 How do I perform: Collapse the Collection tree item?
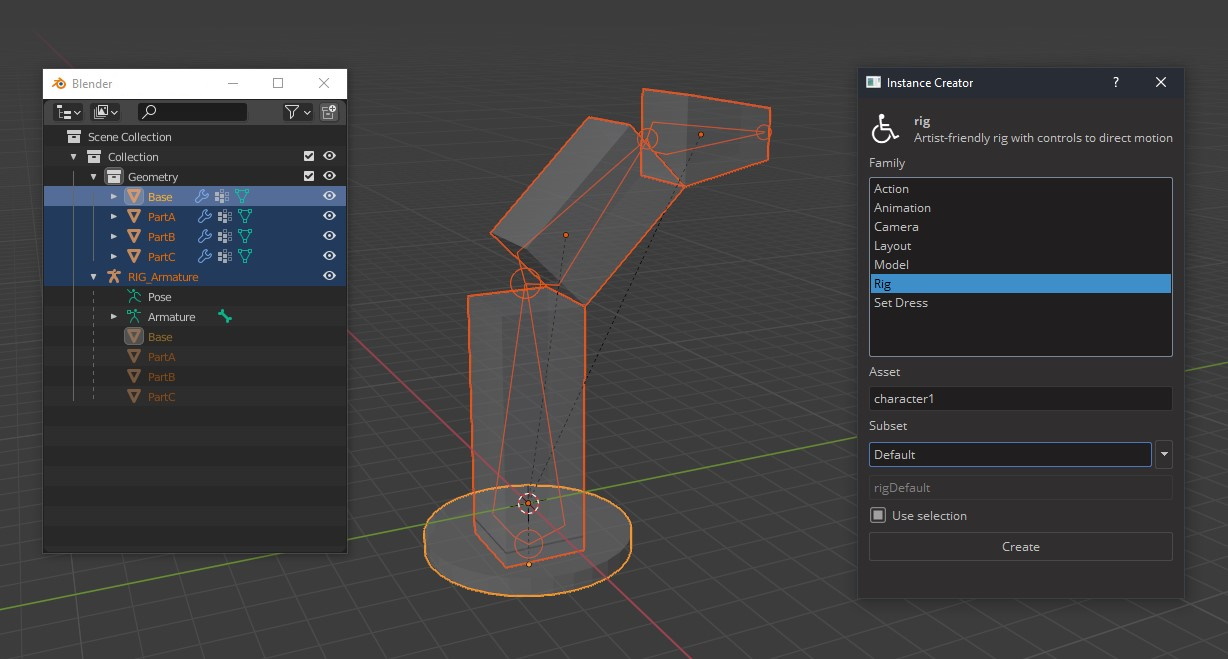(x=73, y=157)
